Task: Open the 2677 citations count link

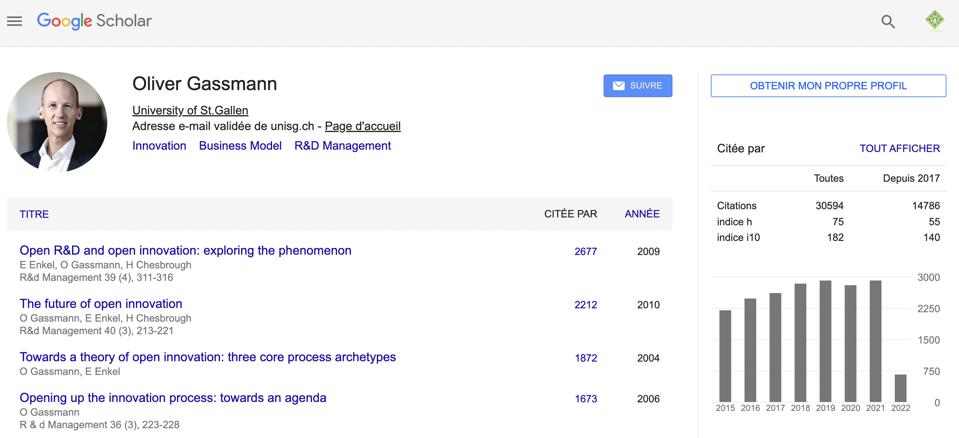Action: (x=585, y=252)
